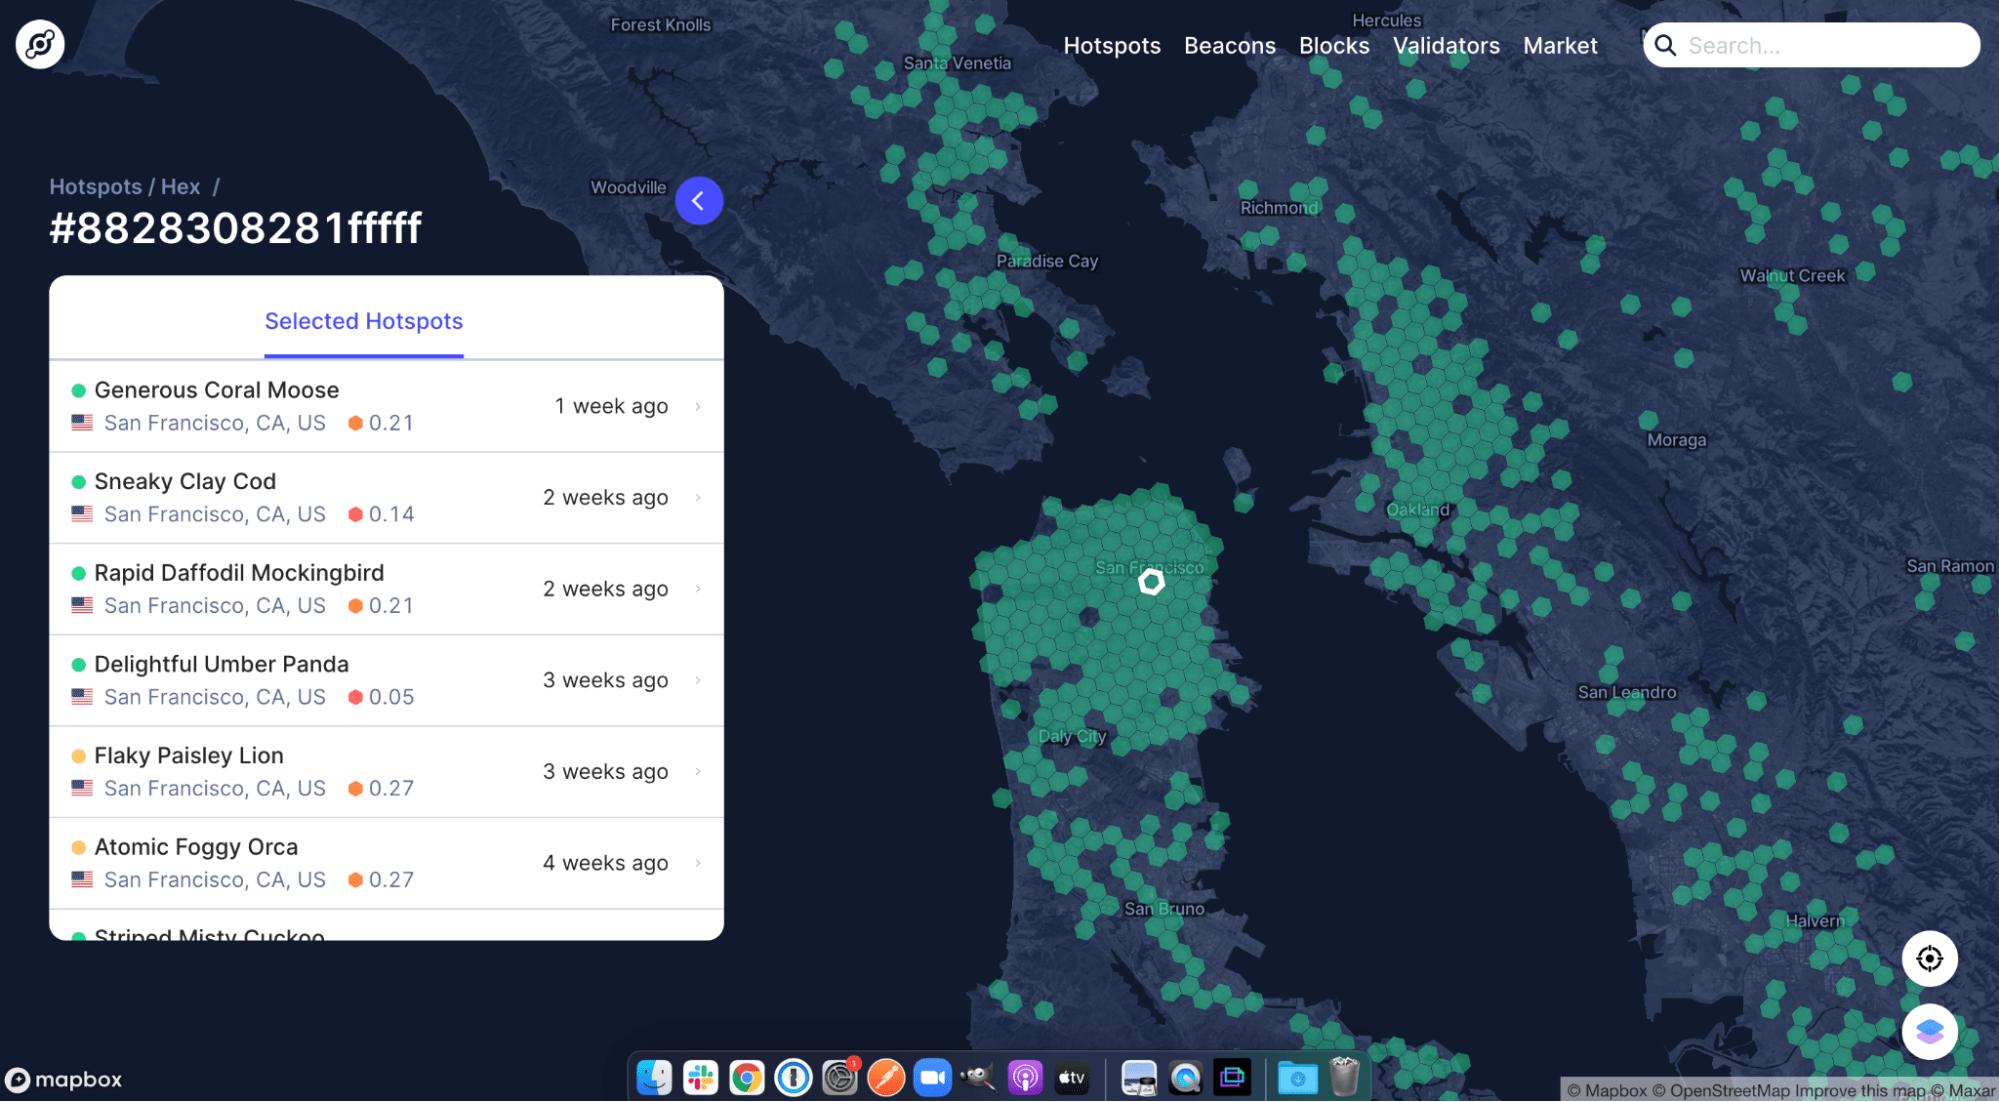Expand Atomic Foggy Orca row chevron
The height and width of the screenshot is (1102, 1999).
point(698,863)
